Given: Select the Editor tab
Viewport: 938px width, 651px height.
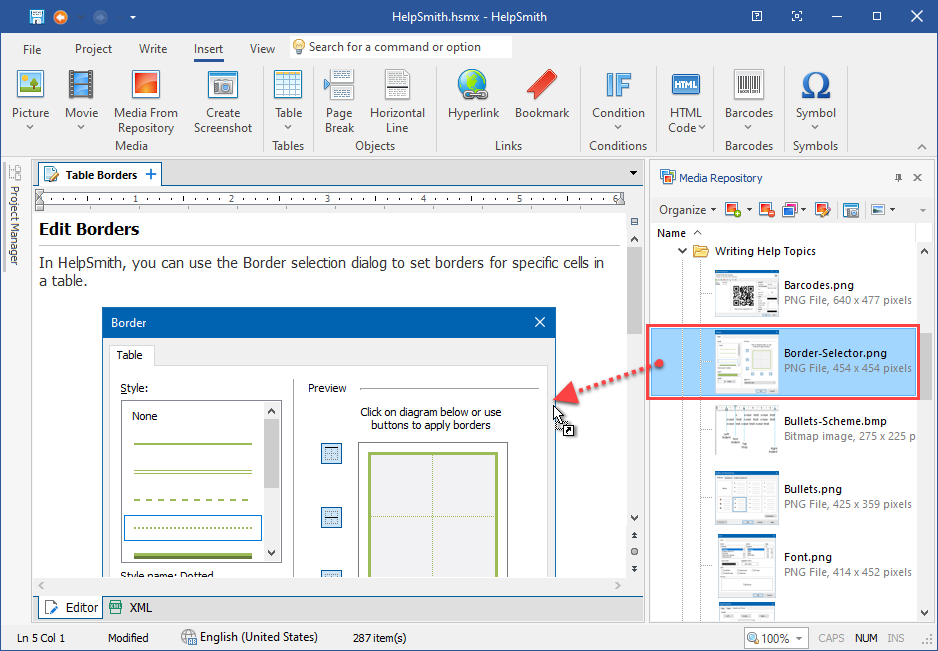Looking at the screenshot, I should 71,608.
